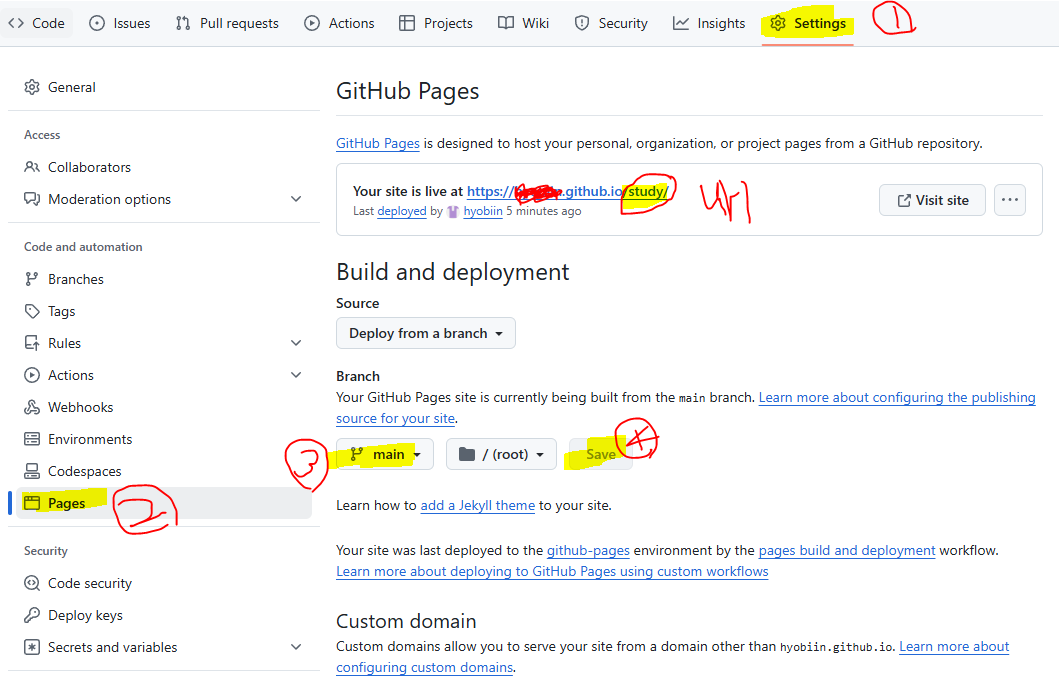Click the branch icon in main dropdown
This screenshot has height=680, width=1059.
pyautogui.click(x=357, y=454)
